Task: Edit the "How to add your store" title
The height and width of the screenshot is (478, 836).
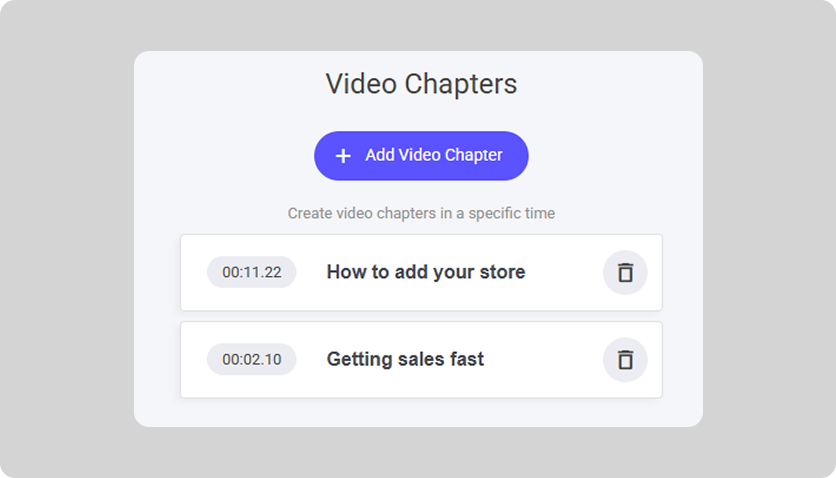Action: click(425, 272)
